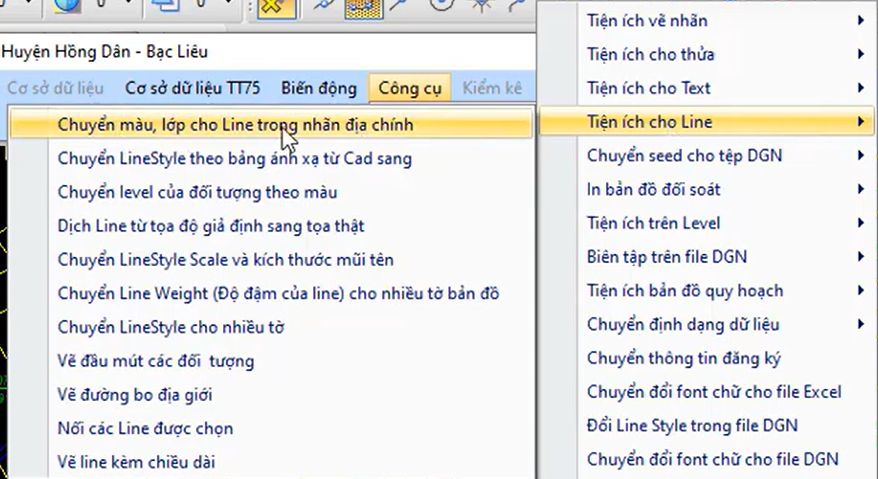Image resolution: width=878 pixels, height=479 pixels.
Task: Click the Huyện Hồng Dân - Bạc Liêu title text
Action: coord(105,52)
